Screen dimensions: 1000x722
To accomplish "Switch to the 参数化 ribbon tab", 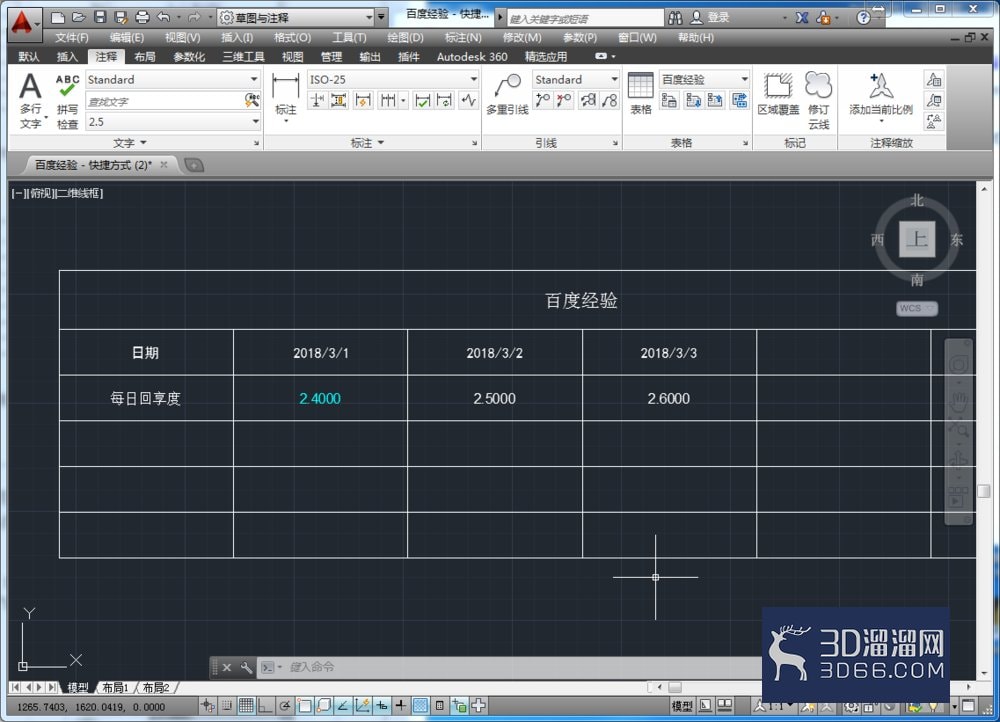I will [x=189, y=57].
